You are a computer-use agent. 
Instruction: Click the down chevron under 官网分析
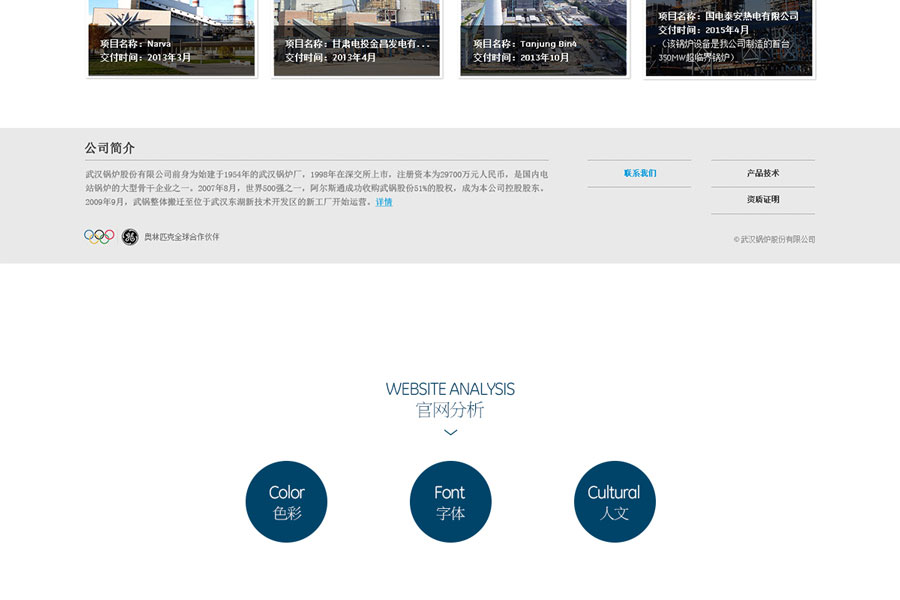click(450, 433)
